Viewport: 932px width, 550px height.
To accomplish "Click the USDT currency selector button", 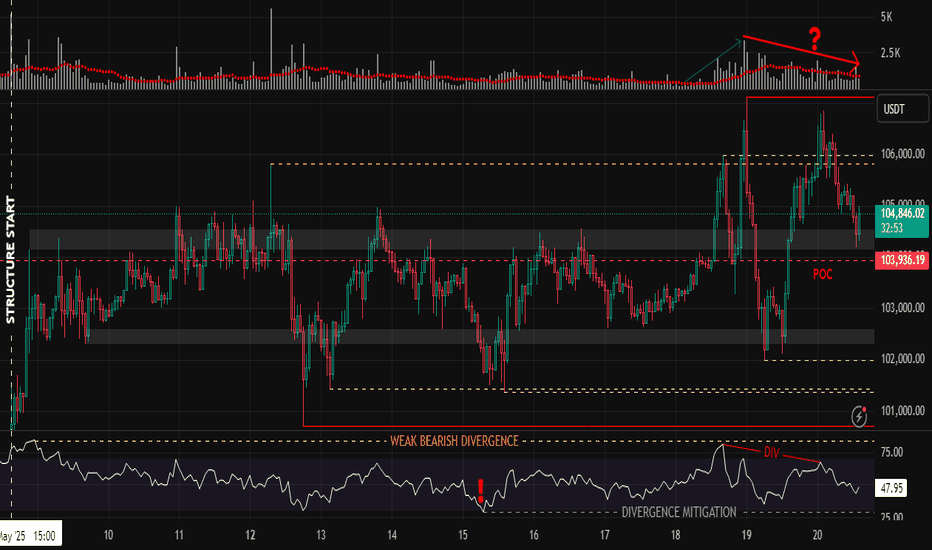I will (x=902, y=109).
